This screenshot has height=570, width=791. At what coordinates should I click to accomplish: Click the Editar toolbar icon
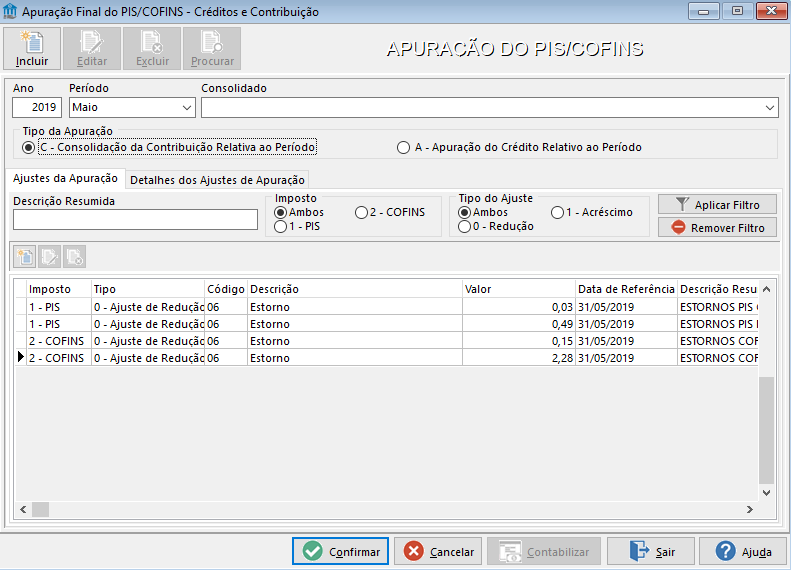click(x=91, y=48)
